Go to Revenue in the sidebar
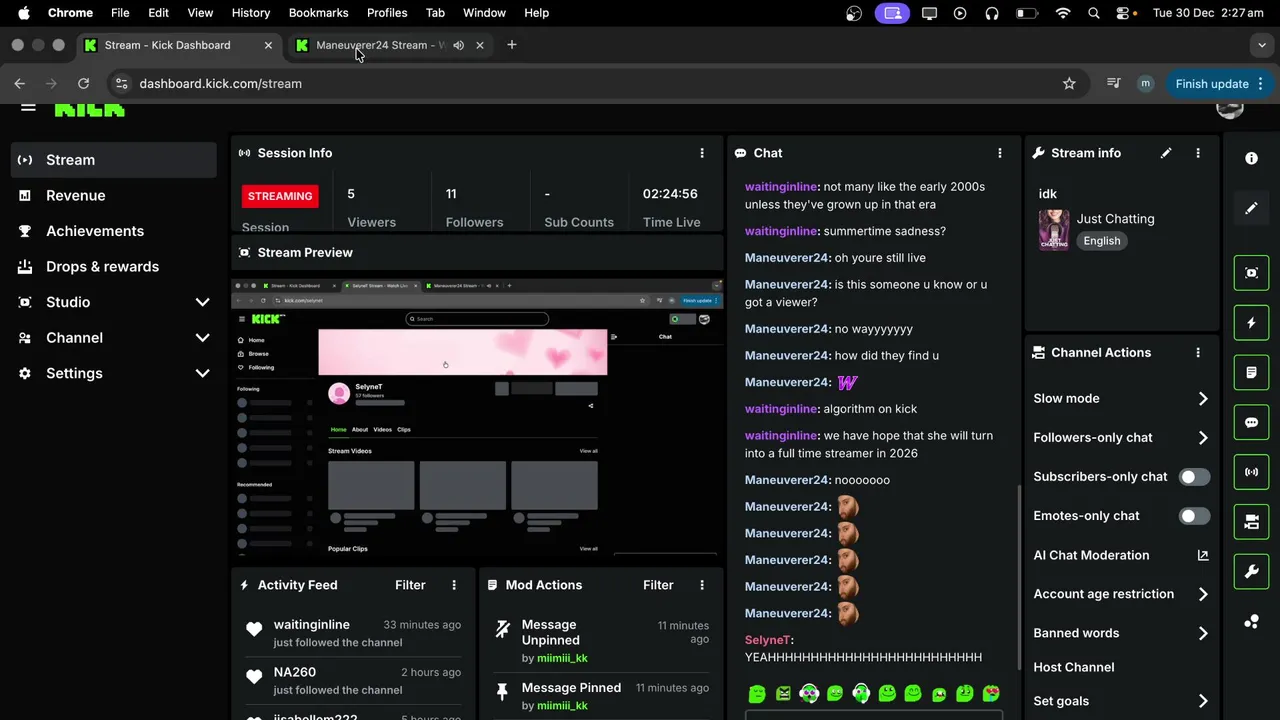This screenshot has width=1280, height=720. tap(113, 196)
